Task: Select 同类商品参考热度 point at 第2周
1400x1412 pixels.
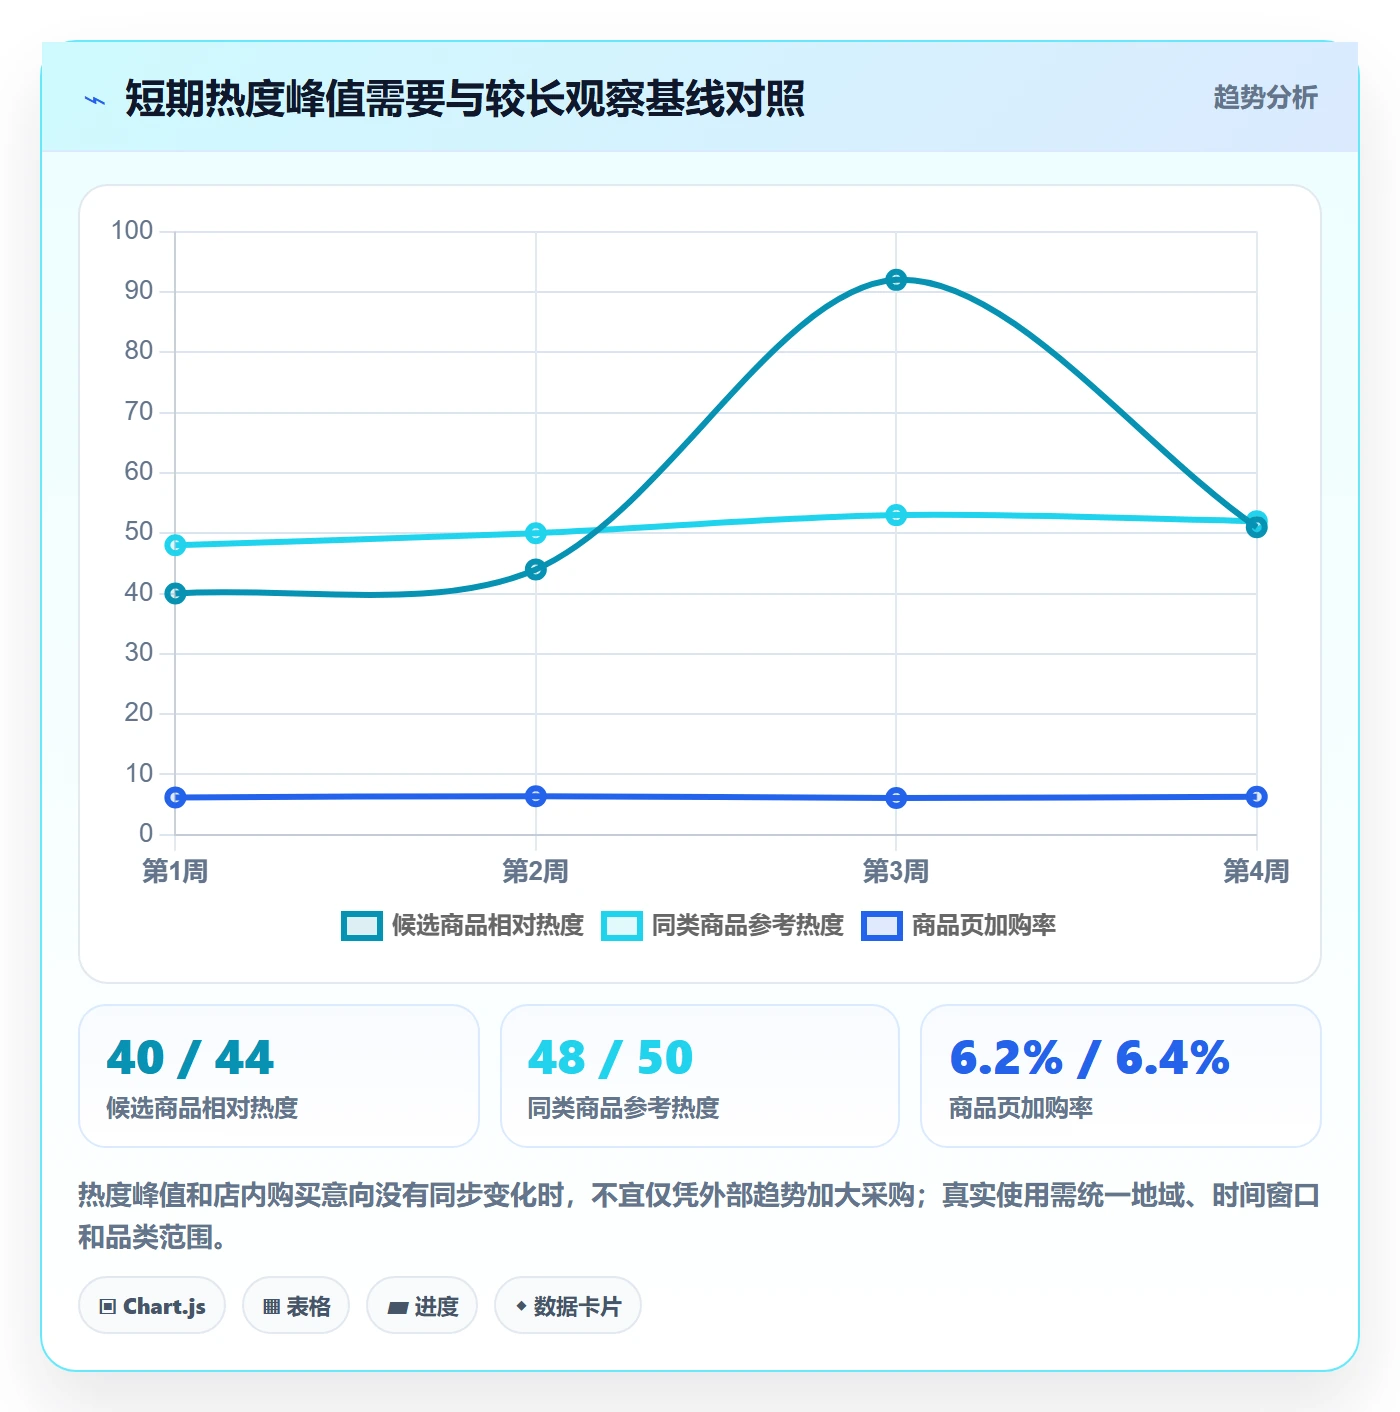Action: [536, 533]
